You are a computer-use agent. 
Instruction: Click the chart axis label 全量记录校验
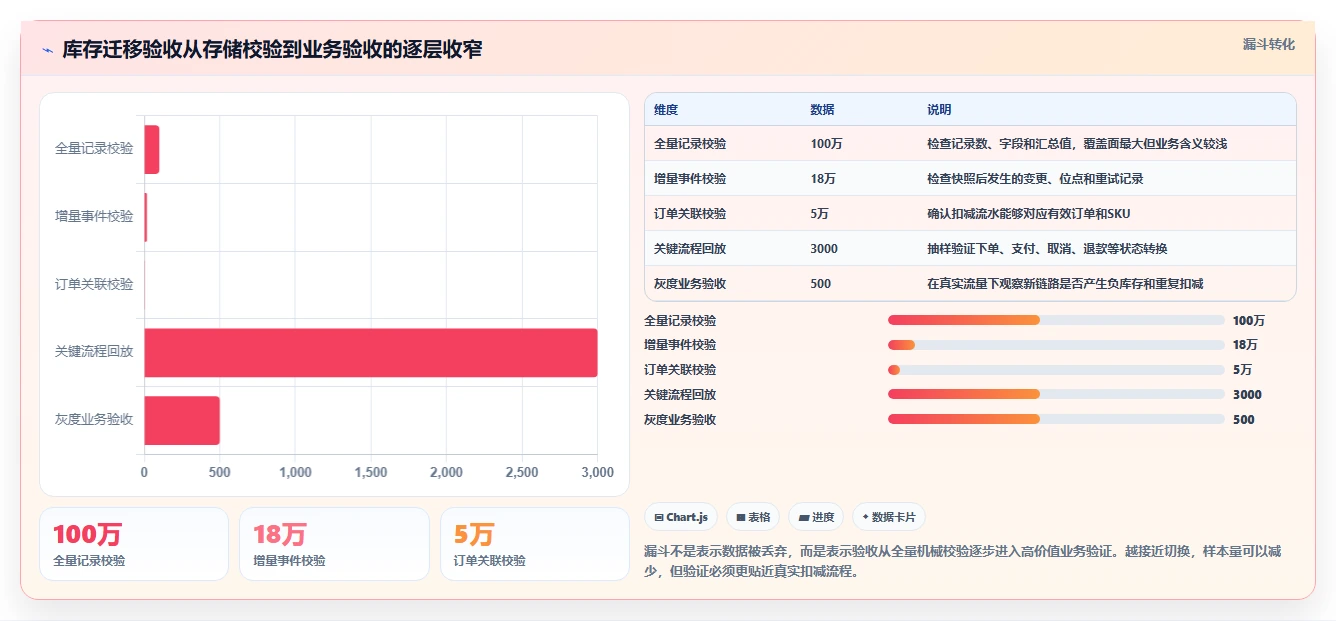[x=94, y=148]
